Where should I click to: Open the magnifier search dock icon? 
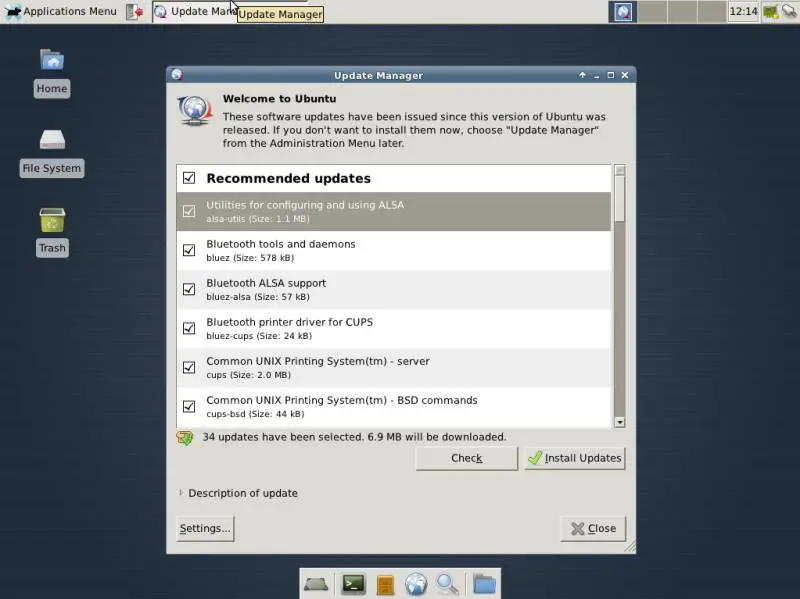[447, 584]
